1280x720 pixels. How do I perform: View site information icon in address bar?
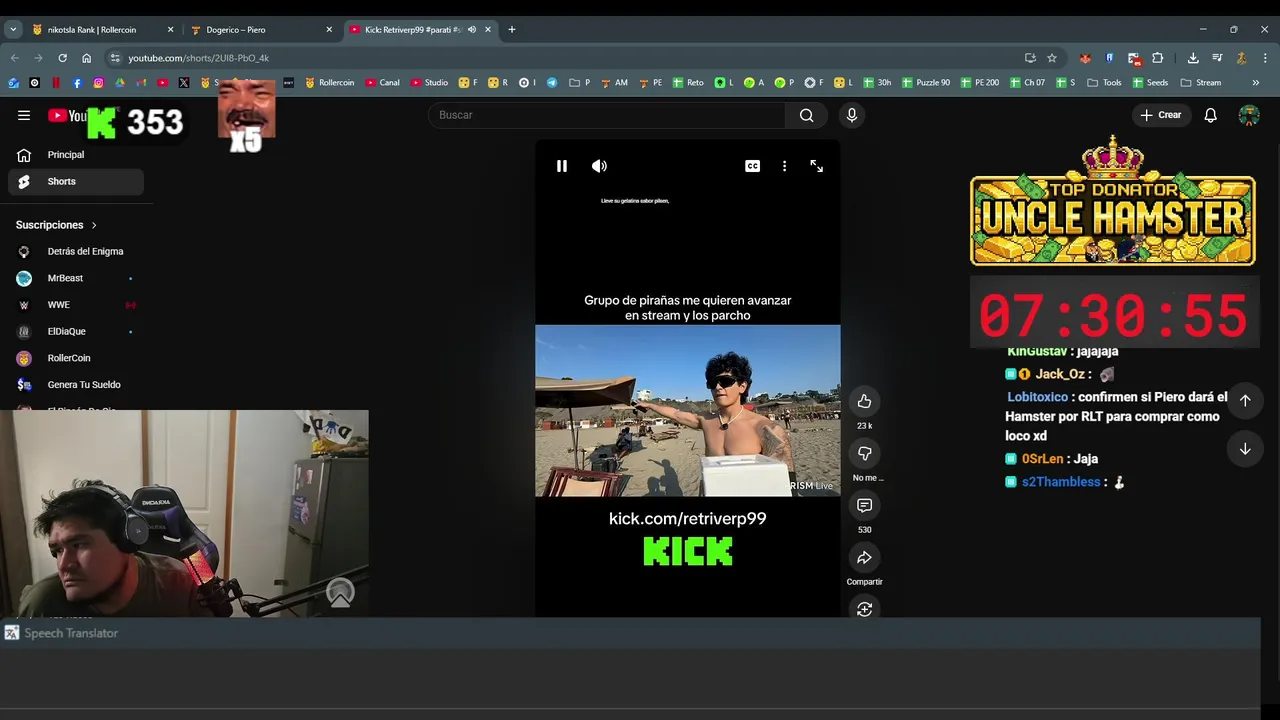coord(115,58)
